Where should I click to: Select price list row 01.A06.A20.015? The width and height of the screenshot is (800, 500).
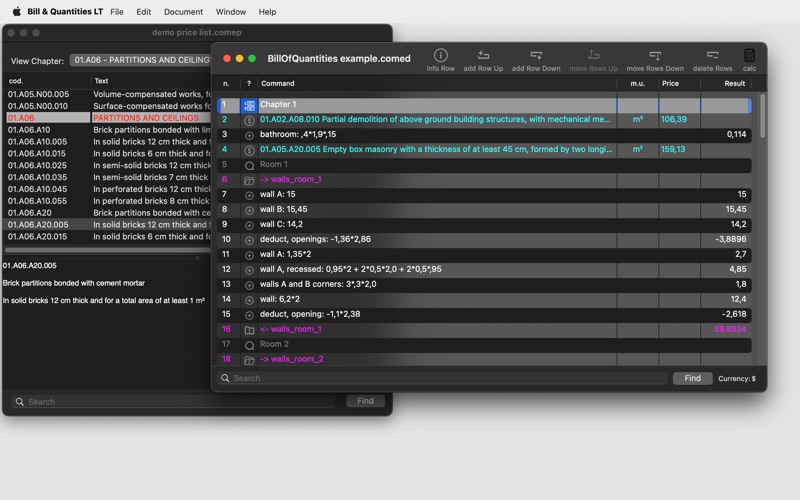pos(107,237)
